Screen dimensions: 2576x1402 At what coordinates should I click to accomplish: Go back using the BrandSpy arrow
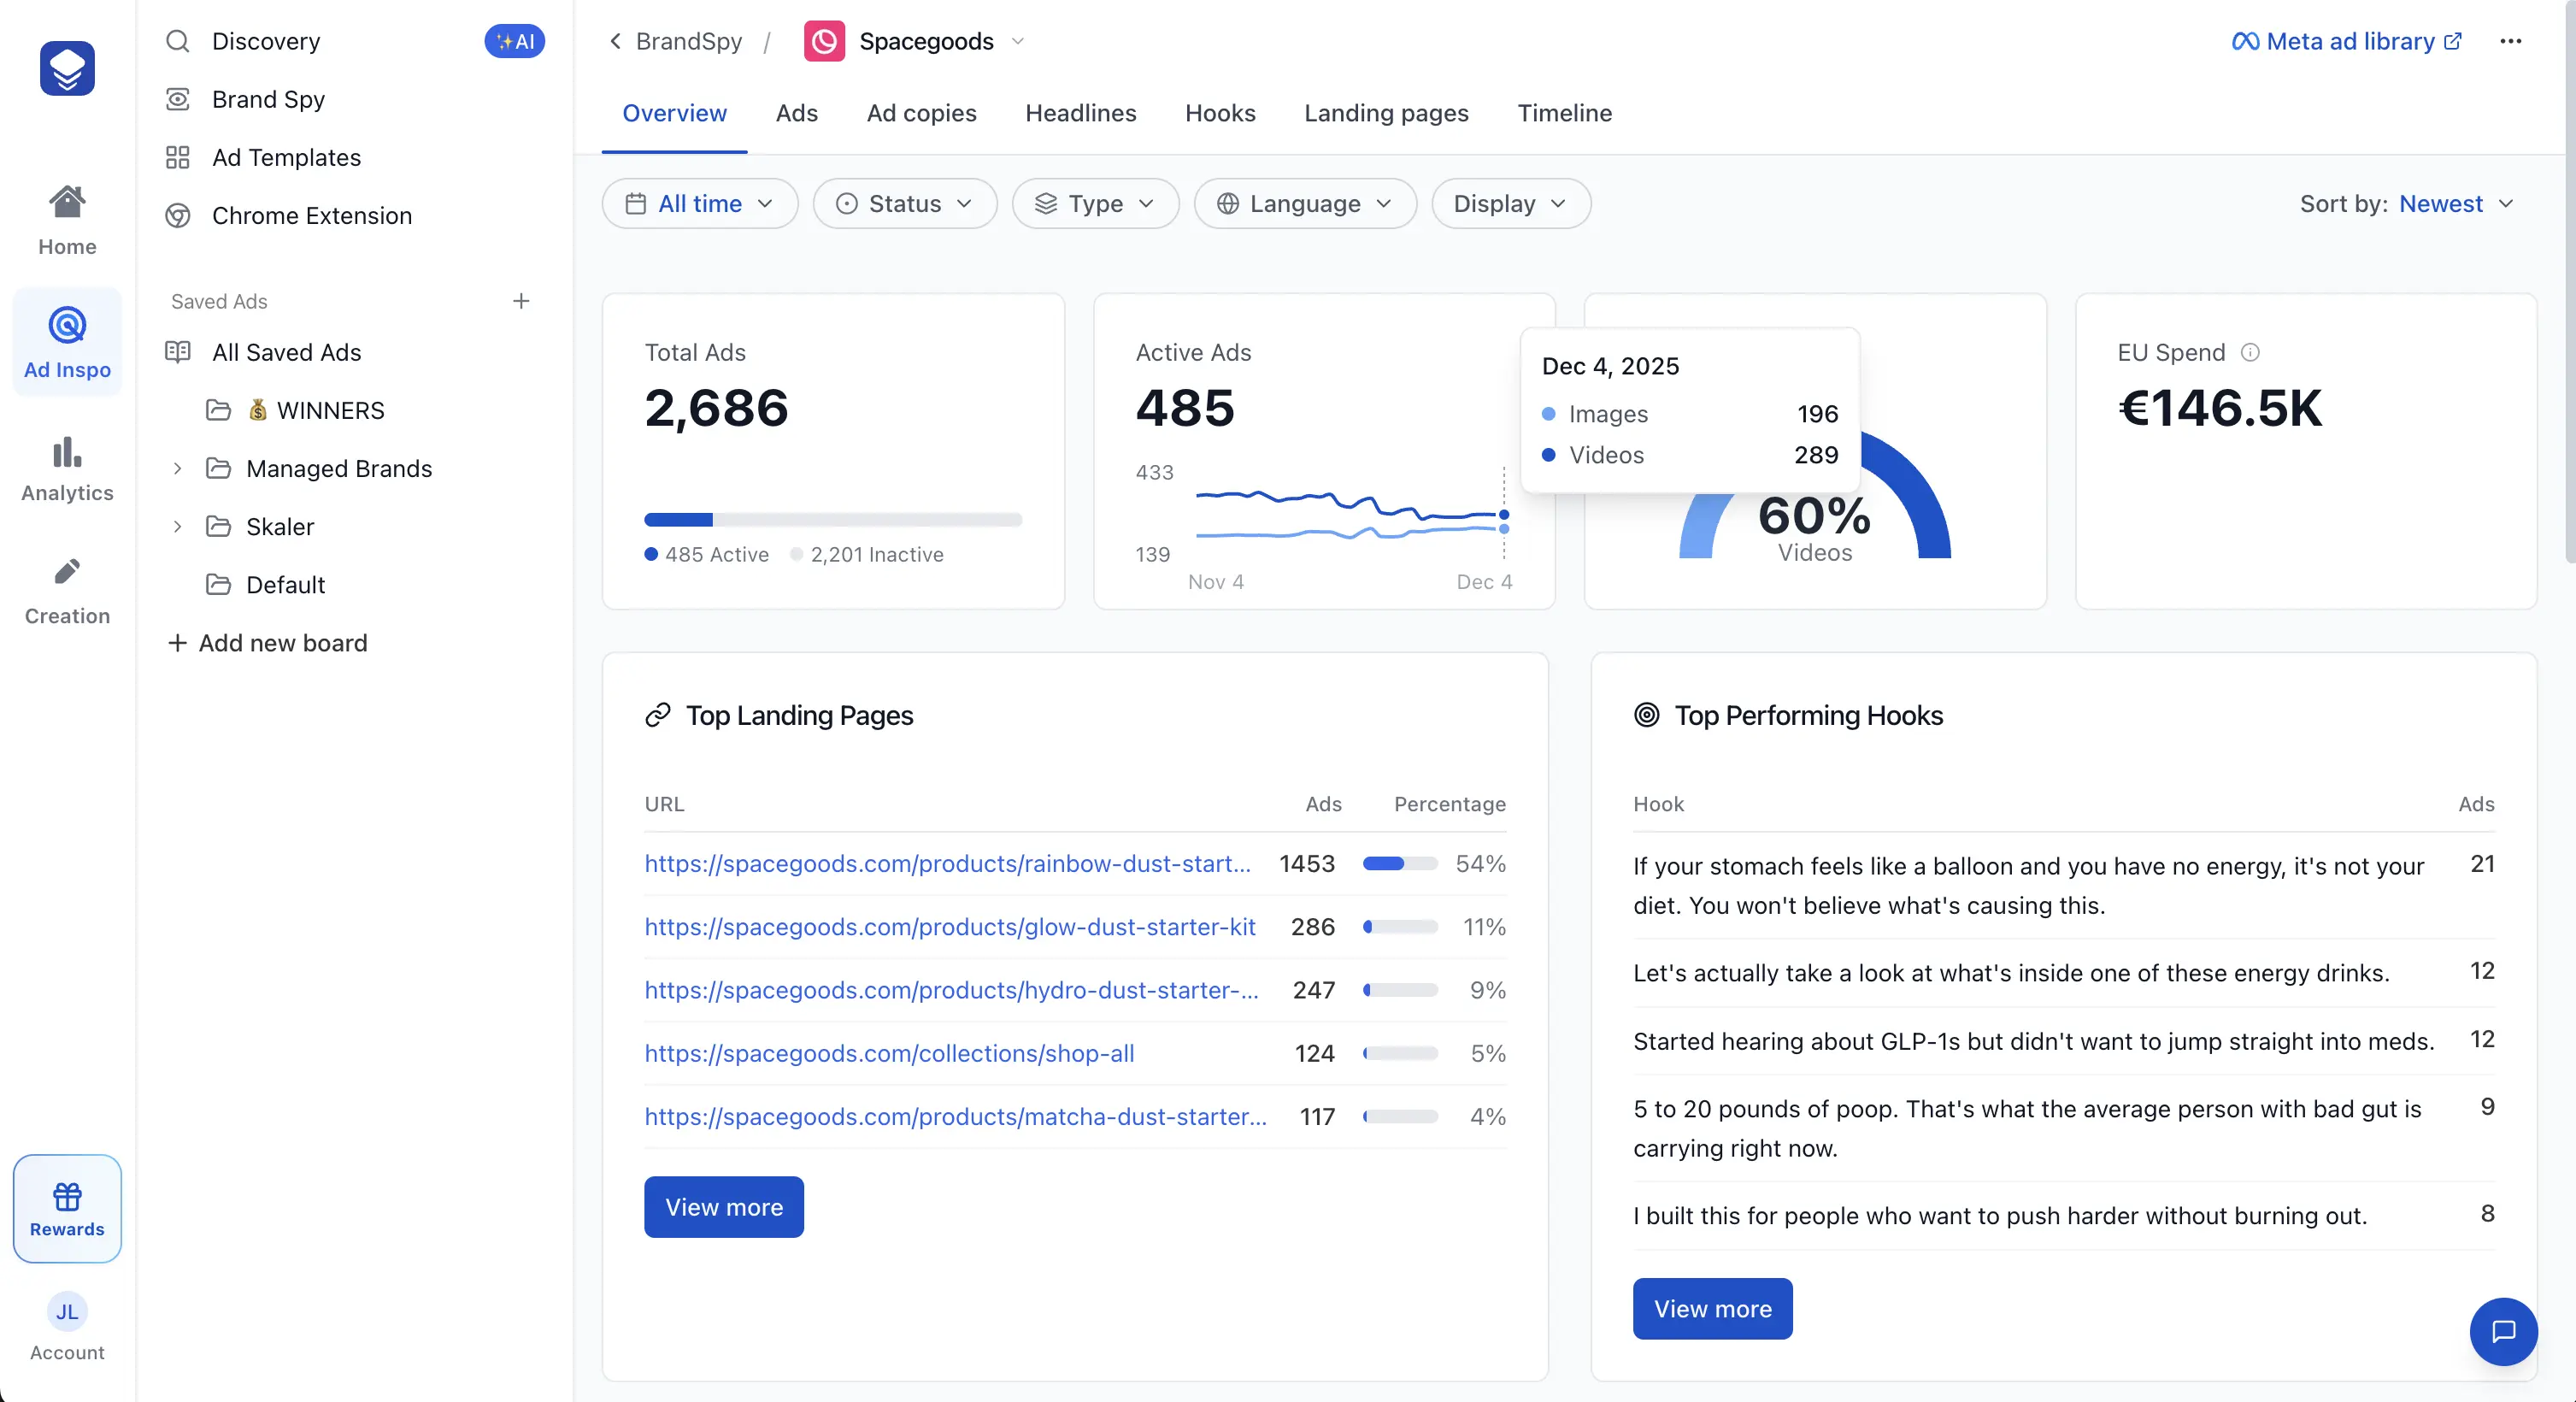[616, 41]
